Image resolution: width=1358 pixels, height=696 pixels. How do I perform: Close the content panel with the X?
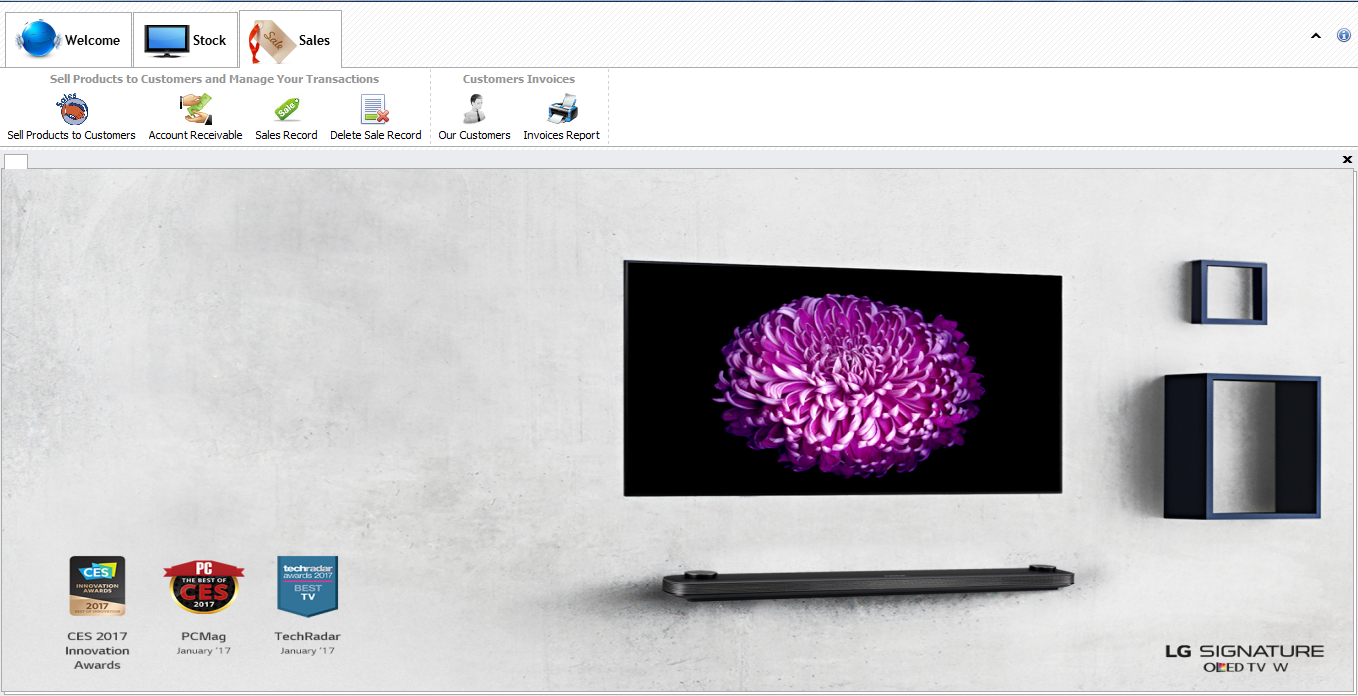(1347, 160)
